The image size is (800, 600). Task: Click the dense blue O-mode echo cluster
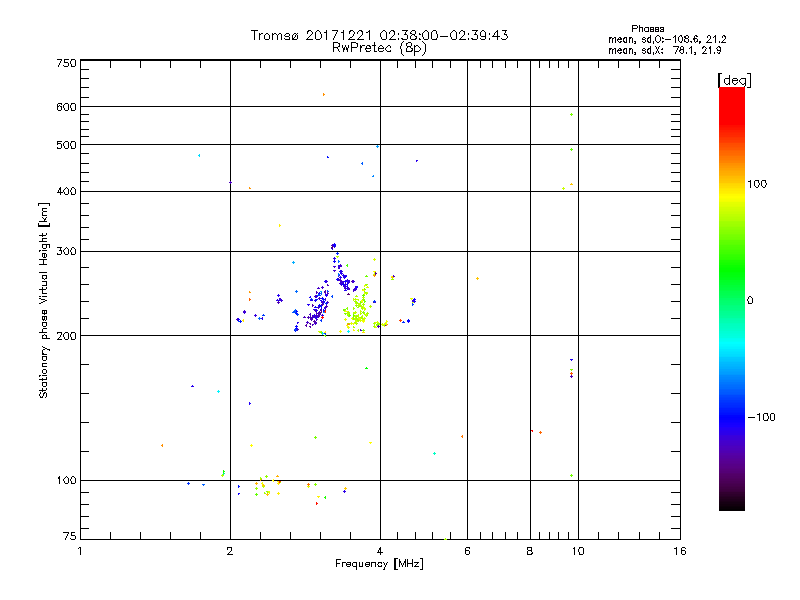[319, 306]
